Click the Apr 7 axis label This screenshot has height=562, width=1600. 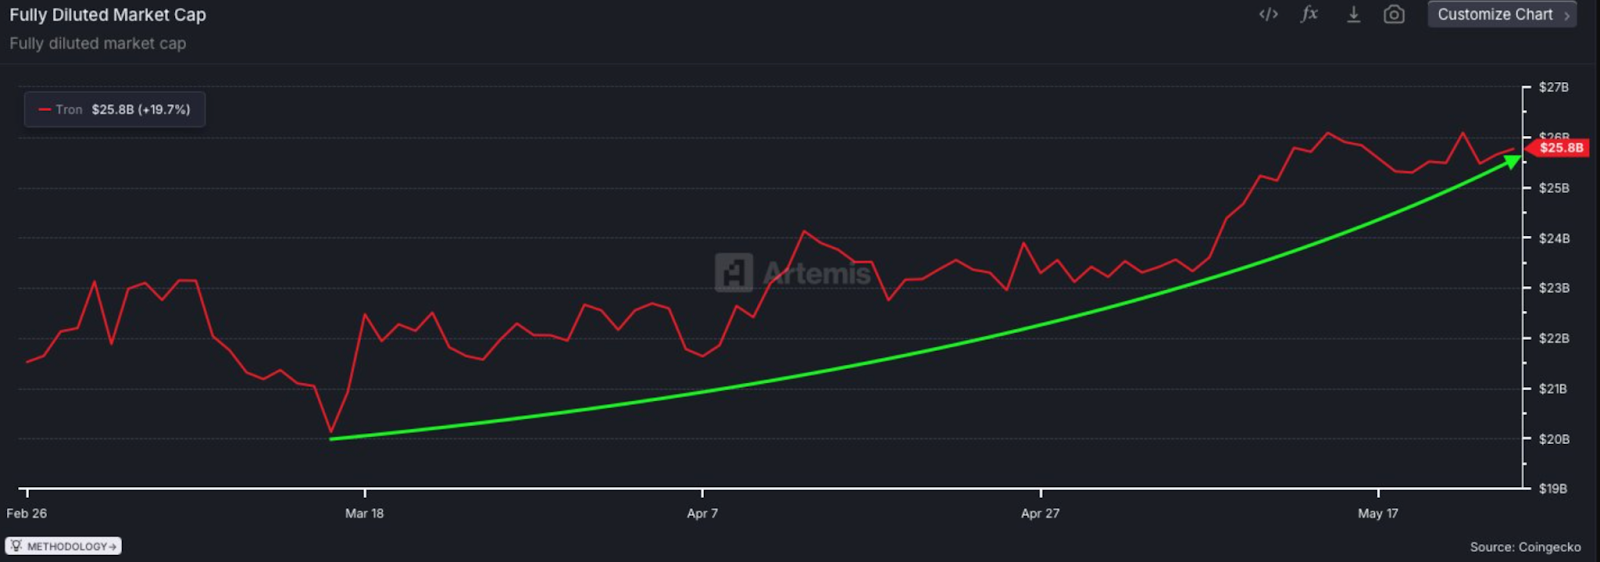[702, 513]
